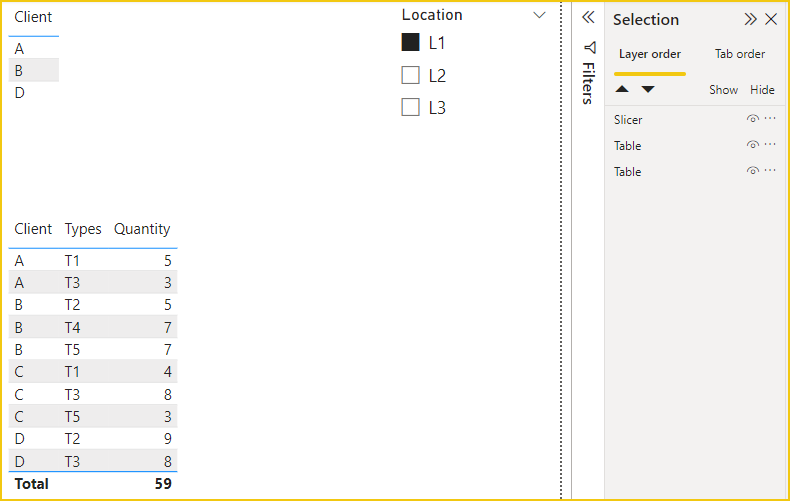The width and height of the screenshot is (790, 501).
Task: Select the T3 cell in first client A rows
Action: tap(72, 283)
